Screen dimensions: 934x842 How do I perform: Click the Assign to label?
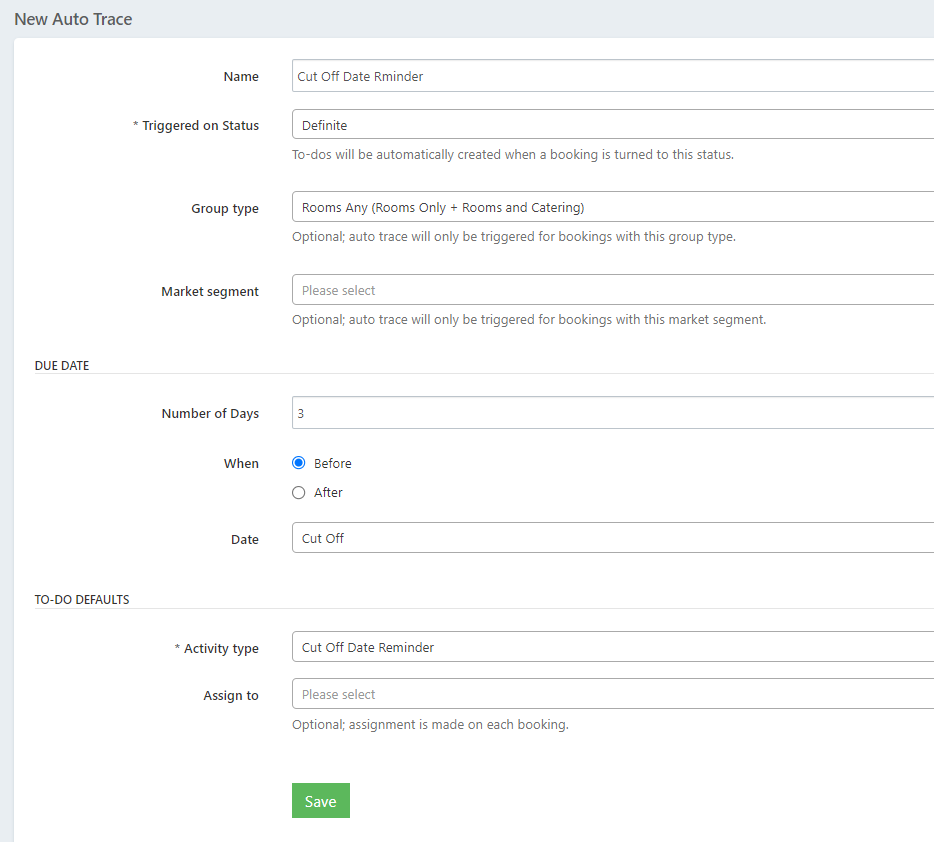tap(231, 696)
